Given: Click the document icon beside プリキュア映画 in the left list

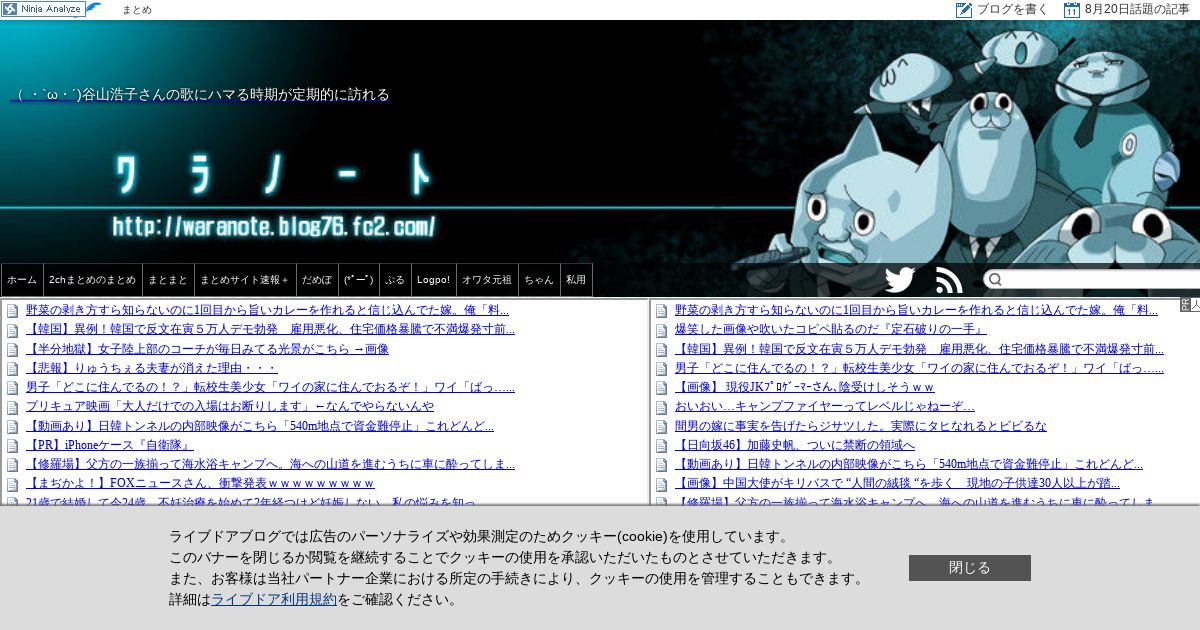Looking at the screenshot, I should click(x=13, y=407).
